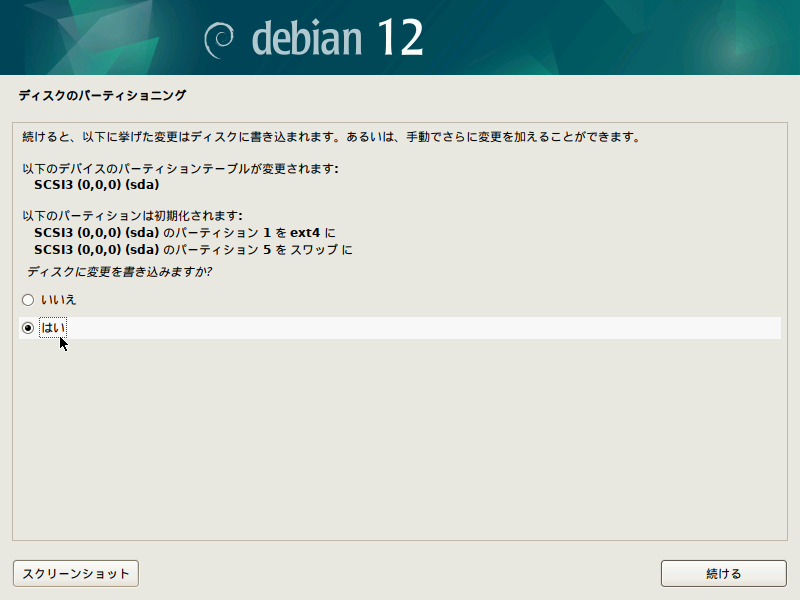
Task: Click the partition 5 swap line
Action: pyautogui.click(x=193, y=249)
